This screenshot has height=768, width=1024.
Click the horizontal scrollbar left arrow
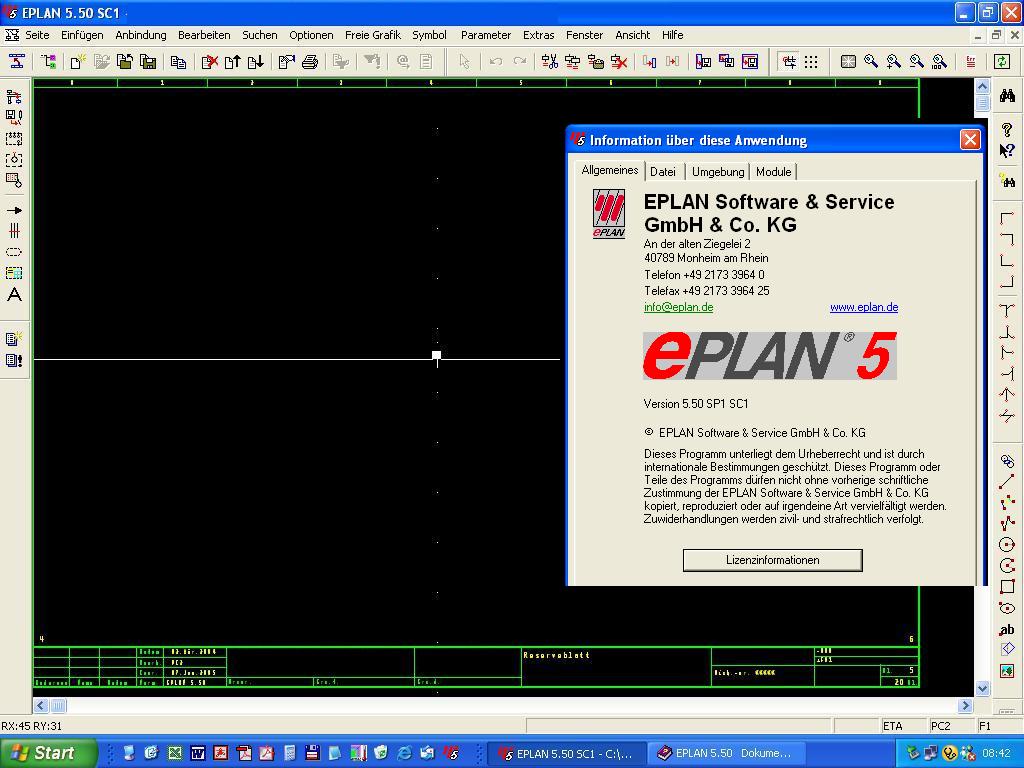point(41,705)
